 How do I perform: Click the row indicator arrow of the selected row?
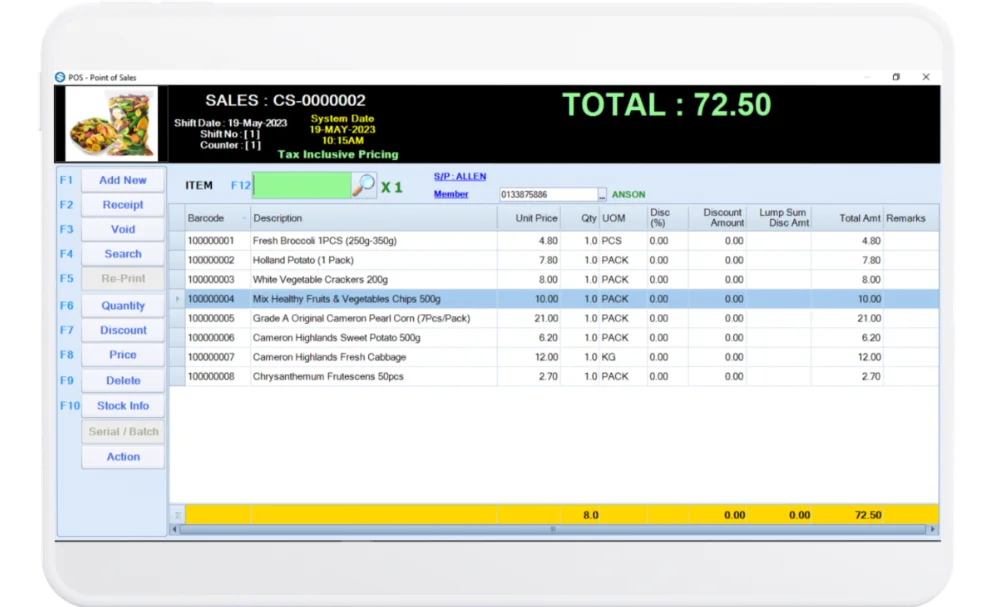[x=177, y=299]
